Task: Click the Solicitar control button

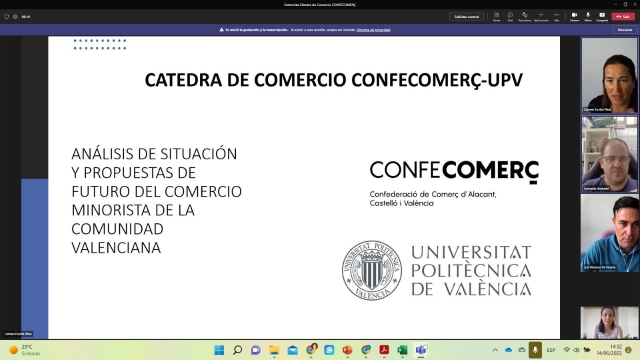Action: (467, 16)
